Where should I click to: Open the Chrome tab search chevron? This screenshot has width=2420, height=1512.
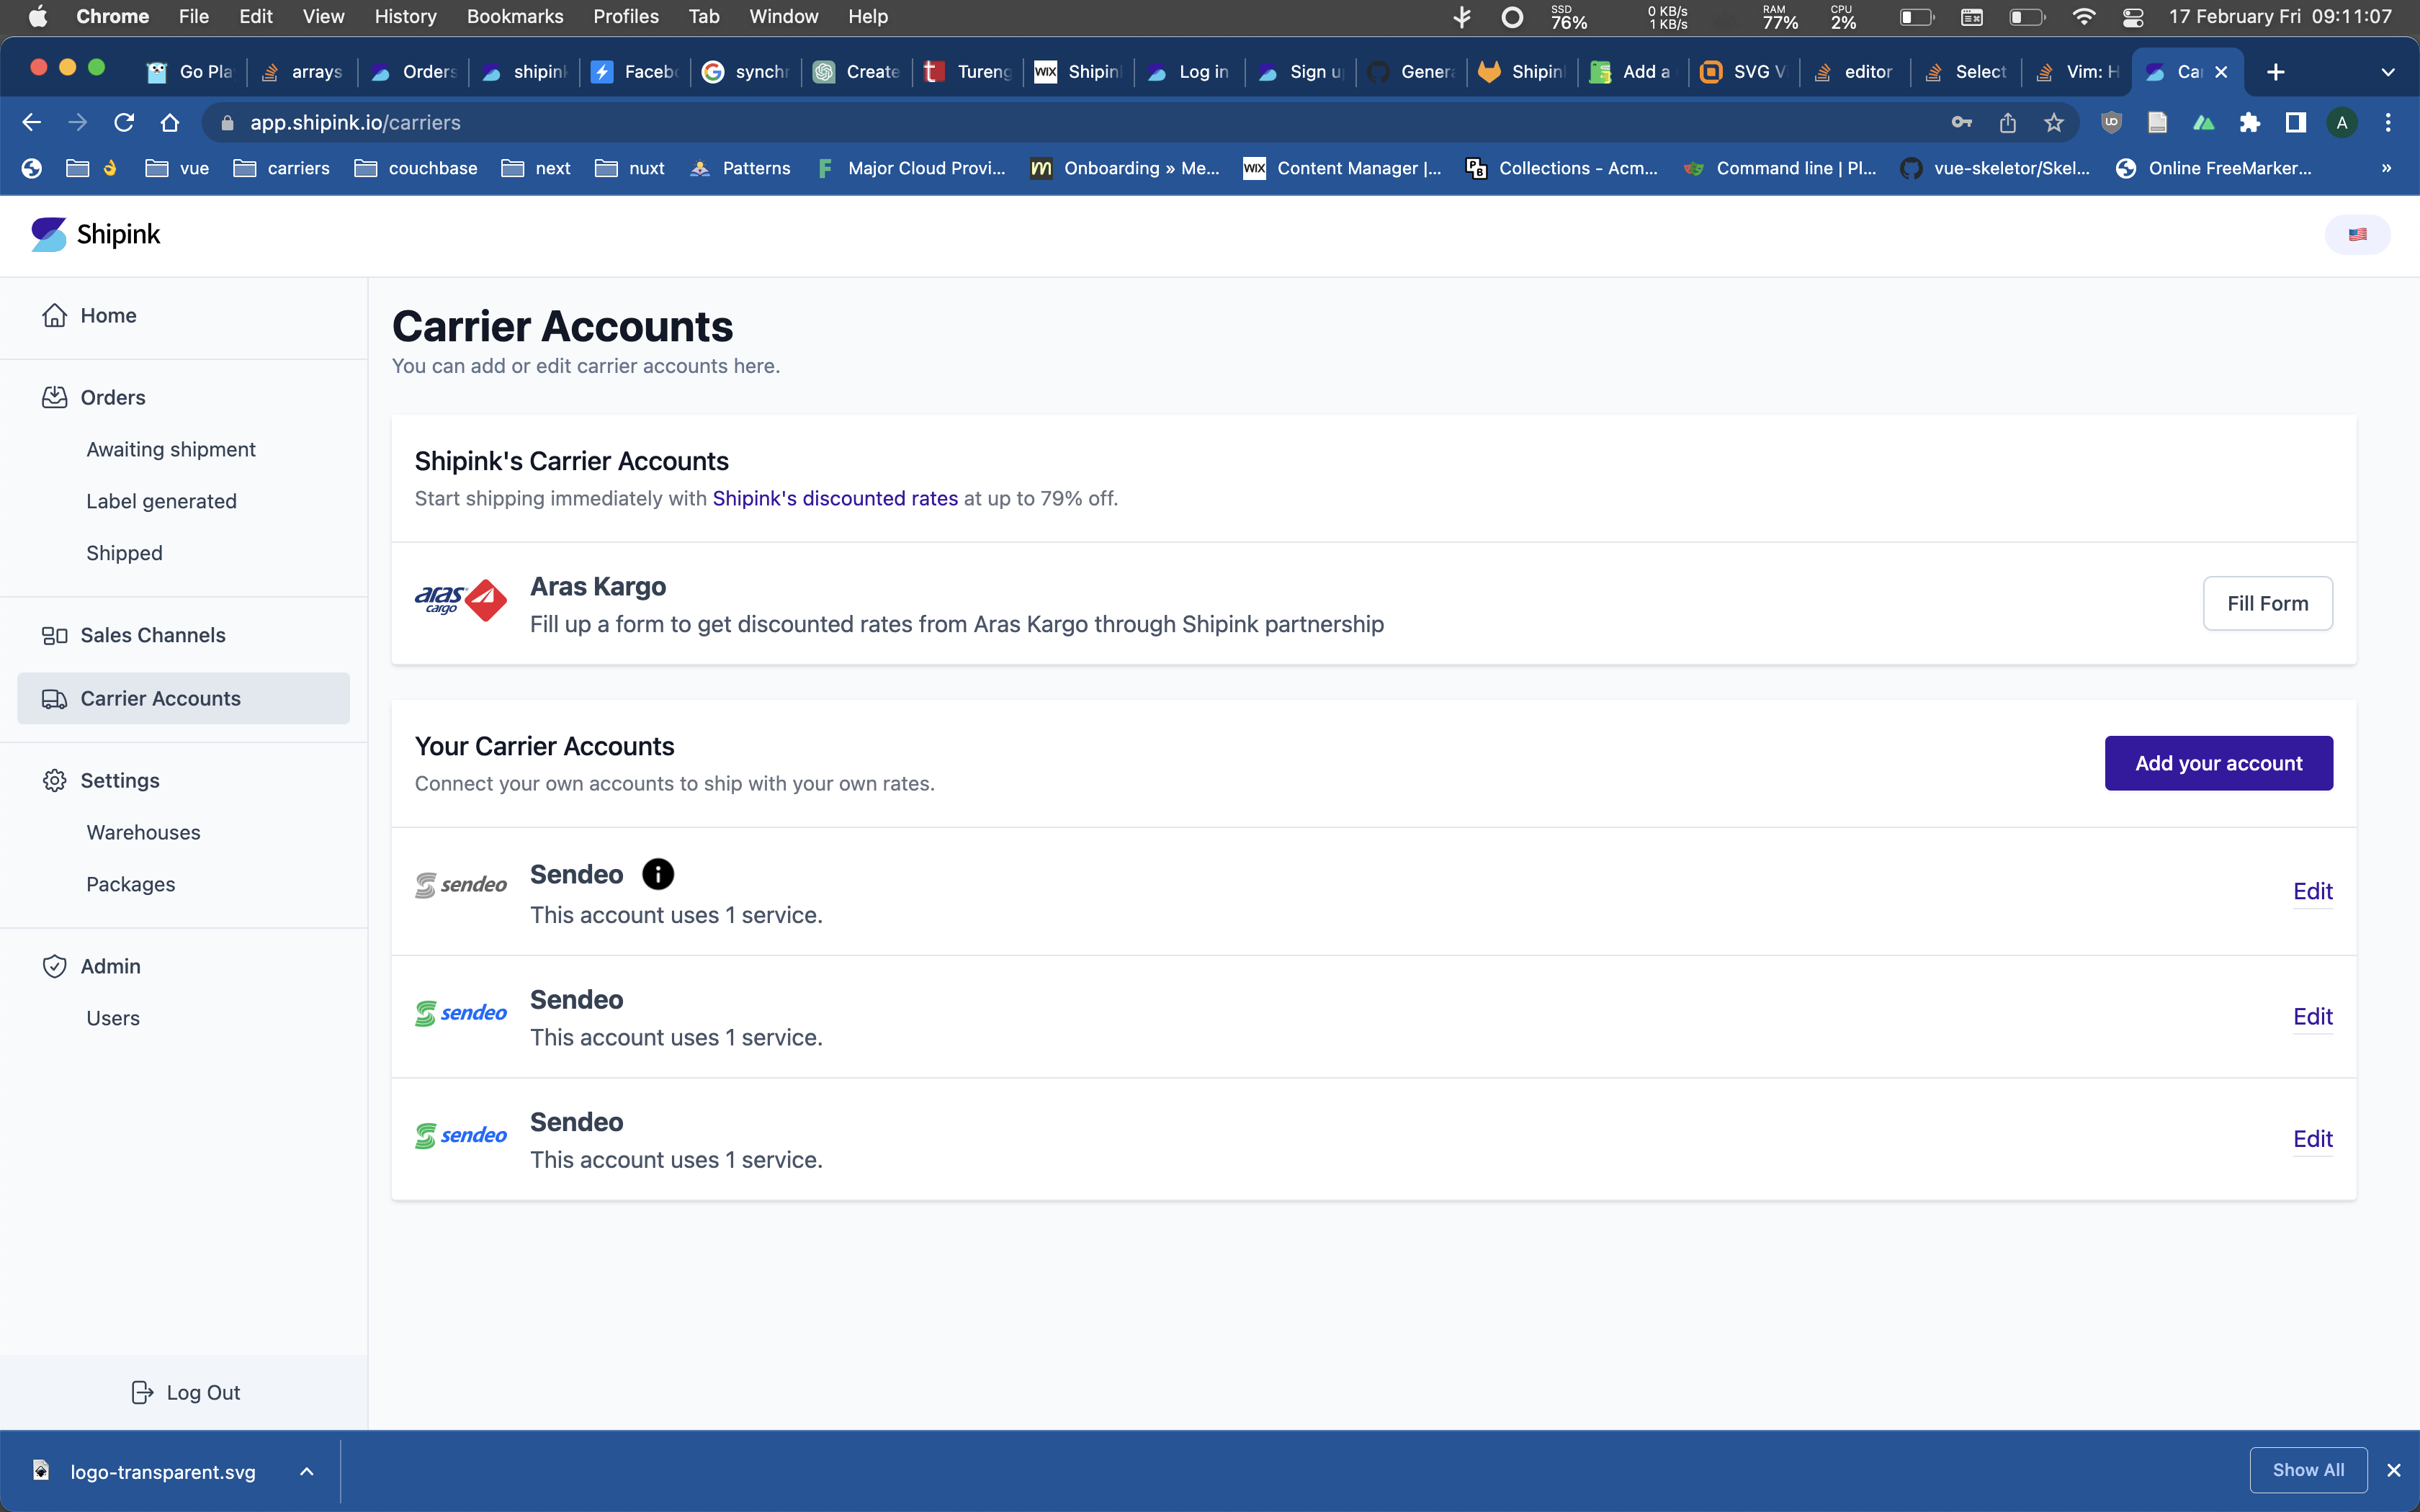pyautogui.click(x=2388, y=71)
